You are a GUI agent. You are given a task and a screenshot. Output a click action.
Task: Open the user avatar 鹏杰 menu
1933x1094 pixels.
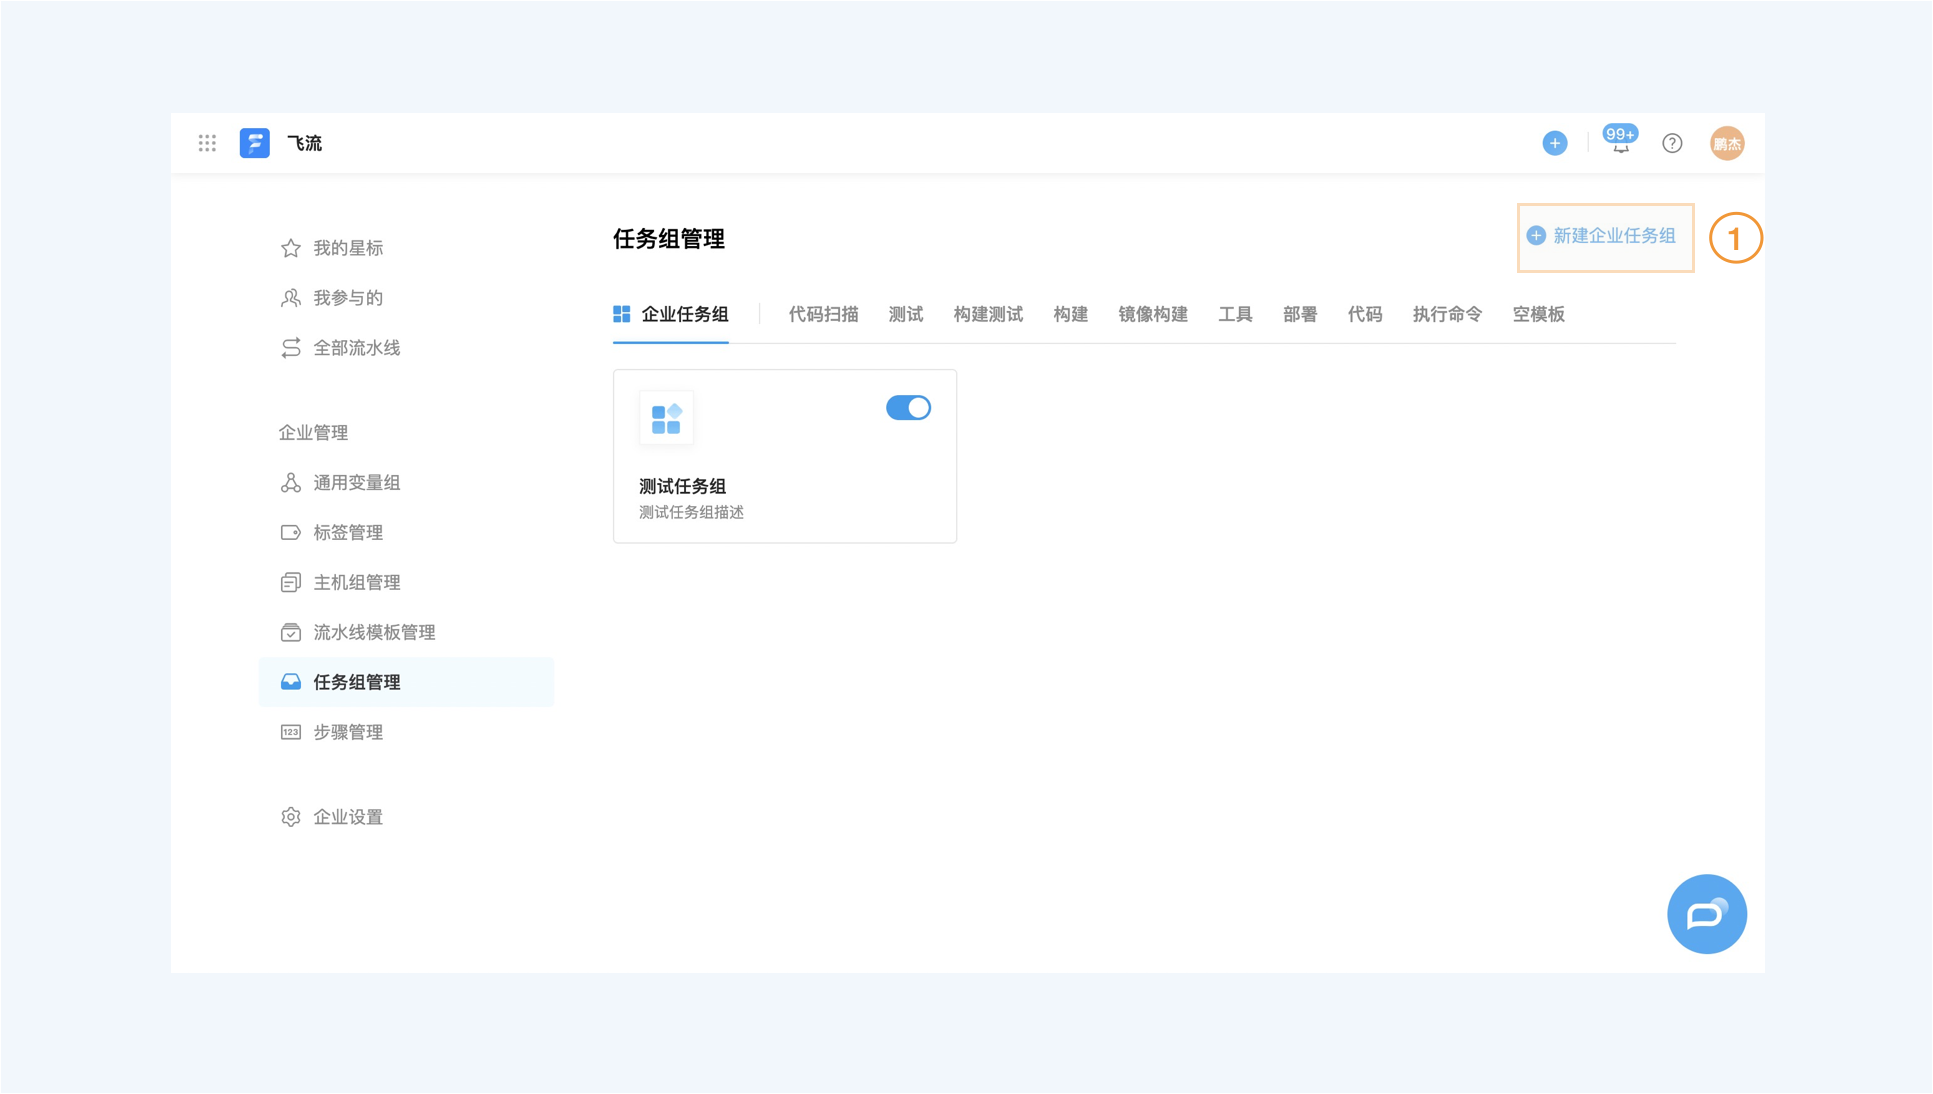coord(1727,143)
